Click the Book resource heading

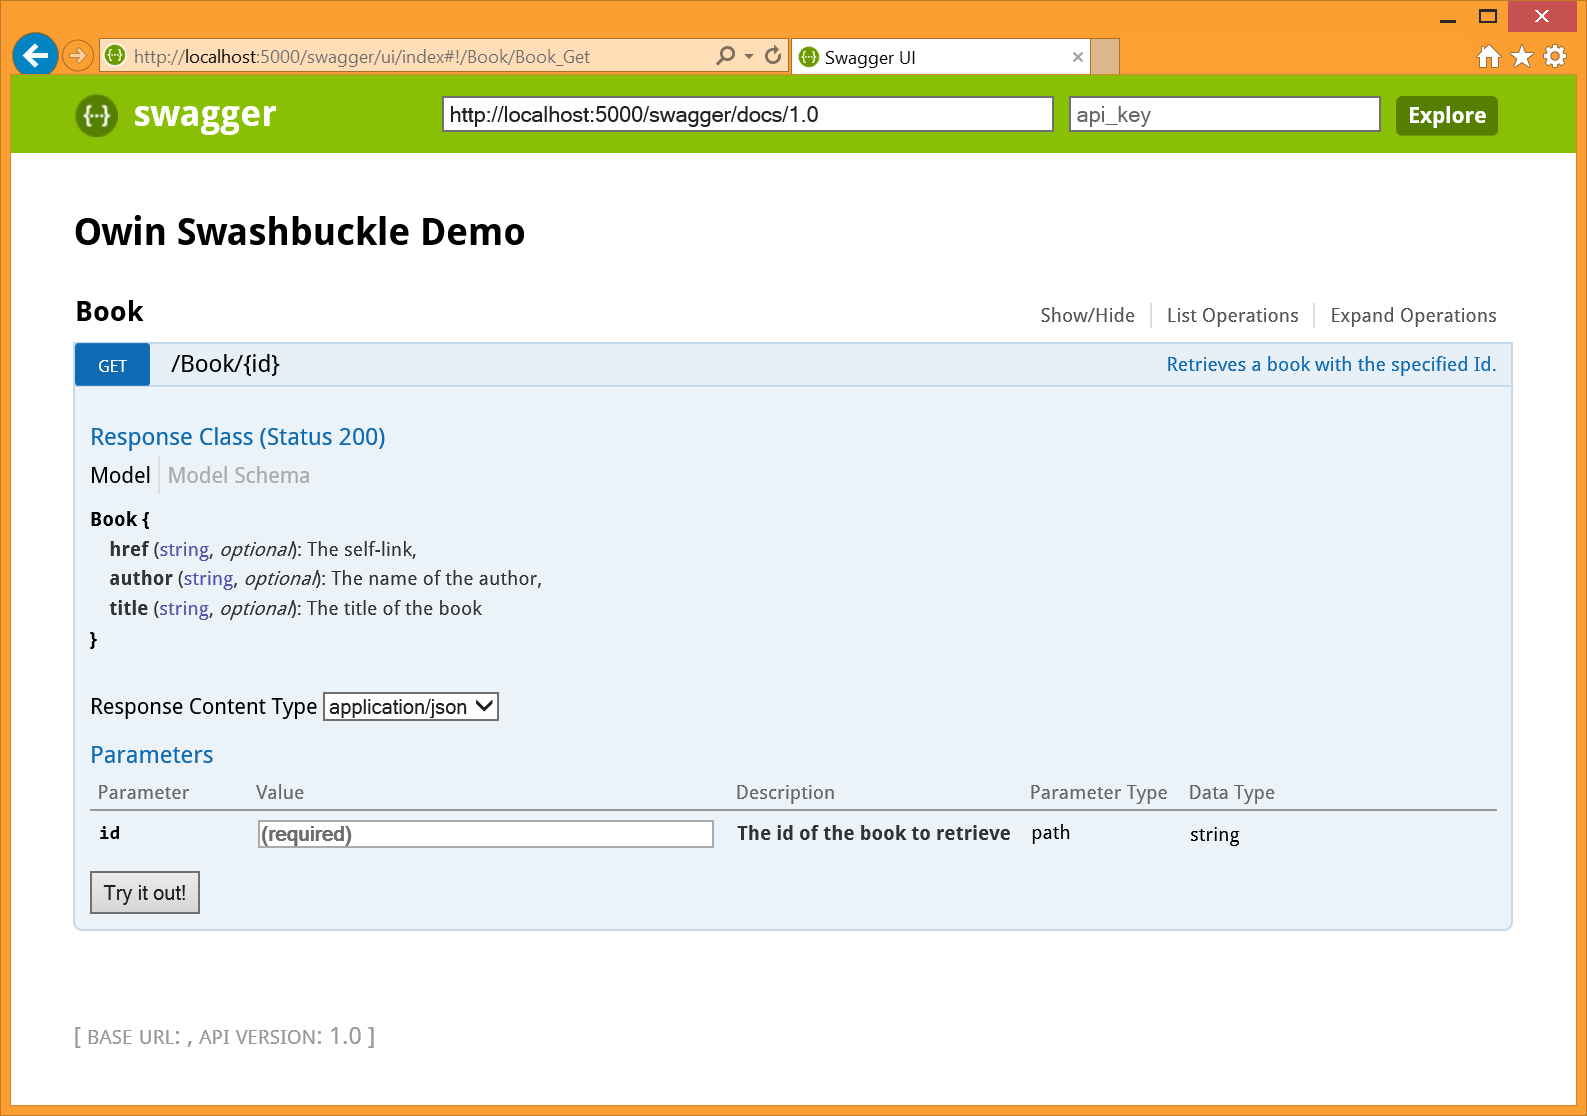pos(110,312)
